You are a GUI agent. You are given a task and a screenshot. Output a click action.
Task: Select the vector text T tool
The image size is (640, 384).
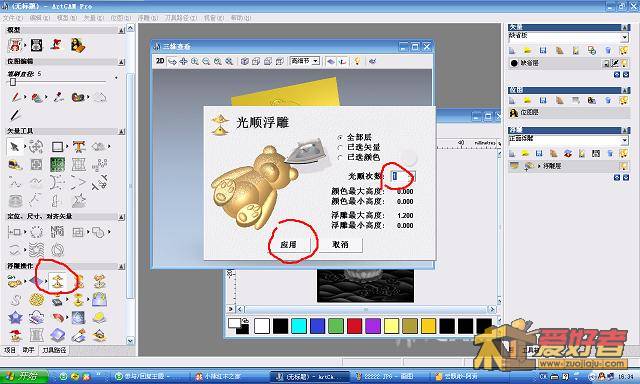(79, 146)
